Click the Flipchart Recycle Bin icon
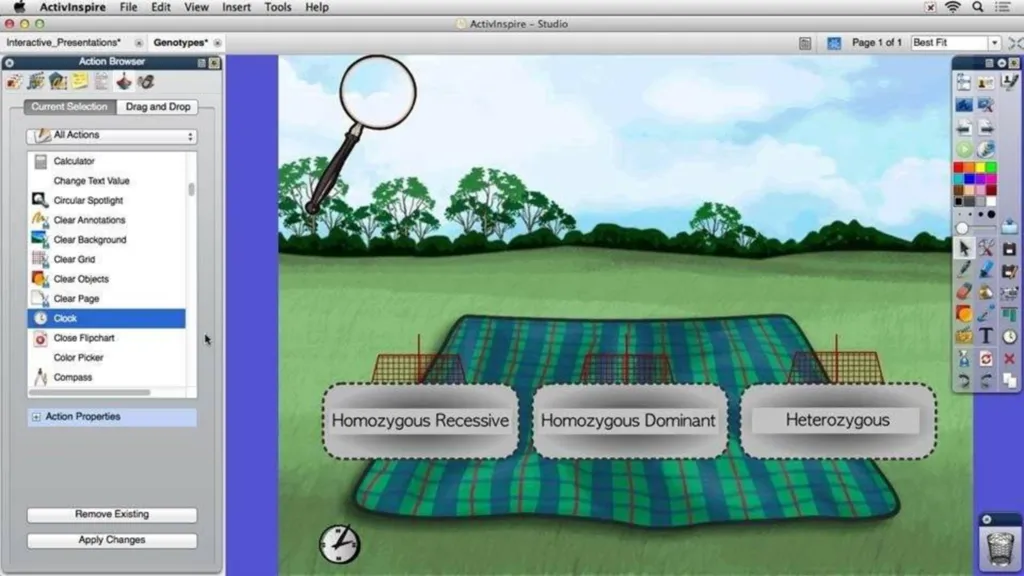1024x576 pixels. (996, 548)
